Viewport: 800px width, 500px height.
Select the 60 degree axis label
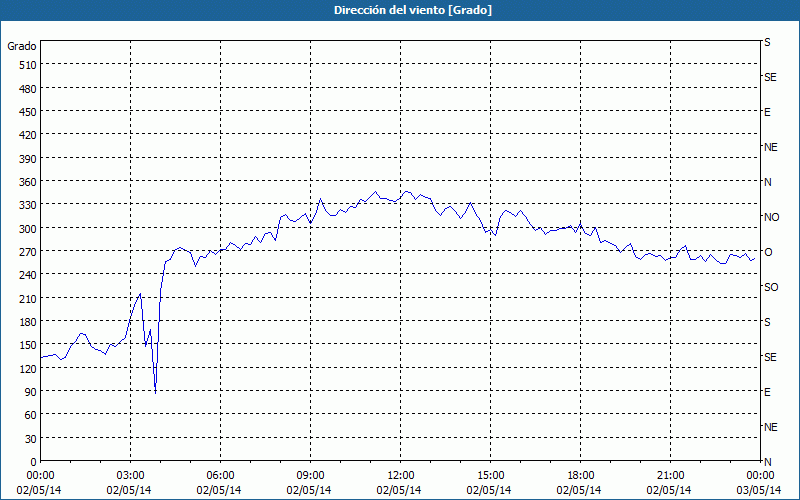31,415
